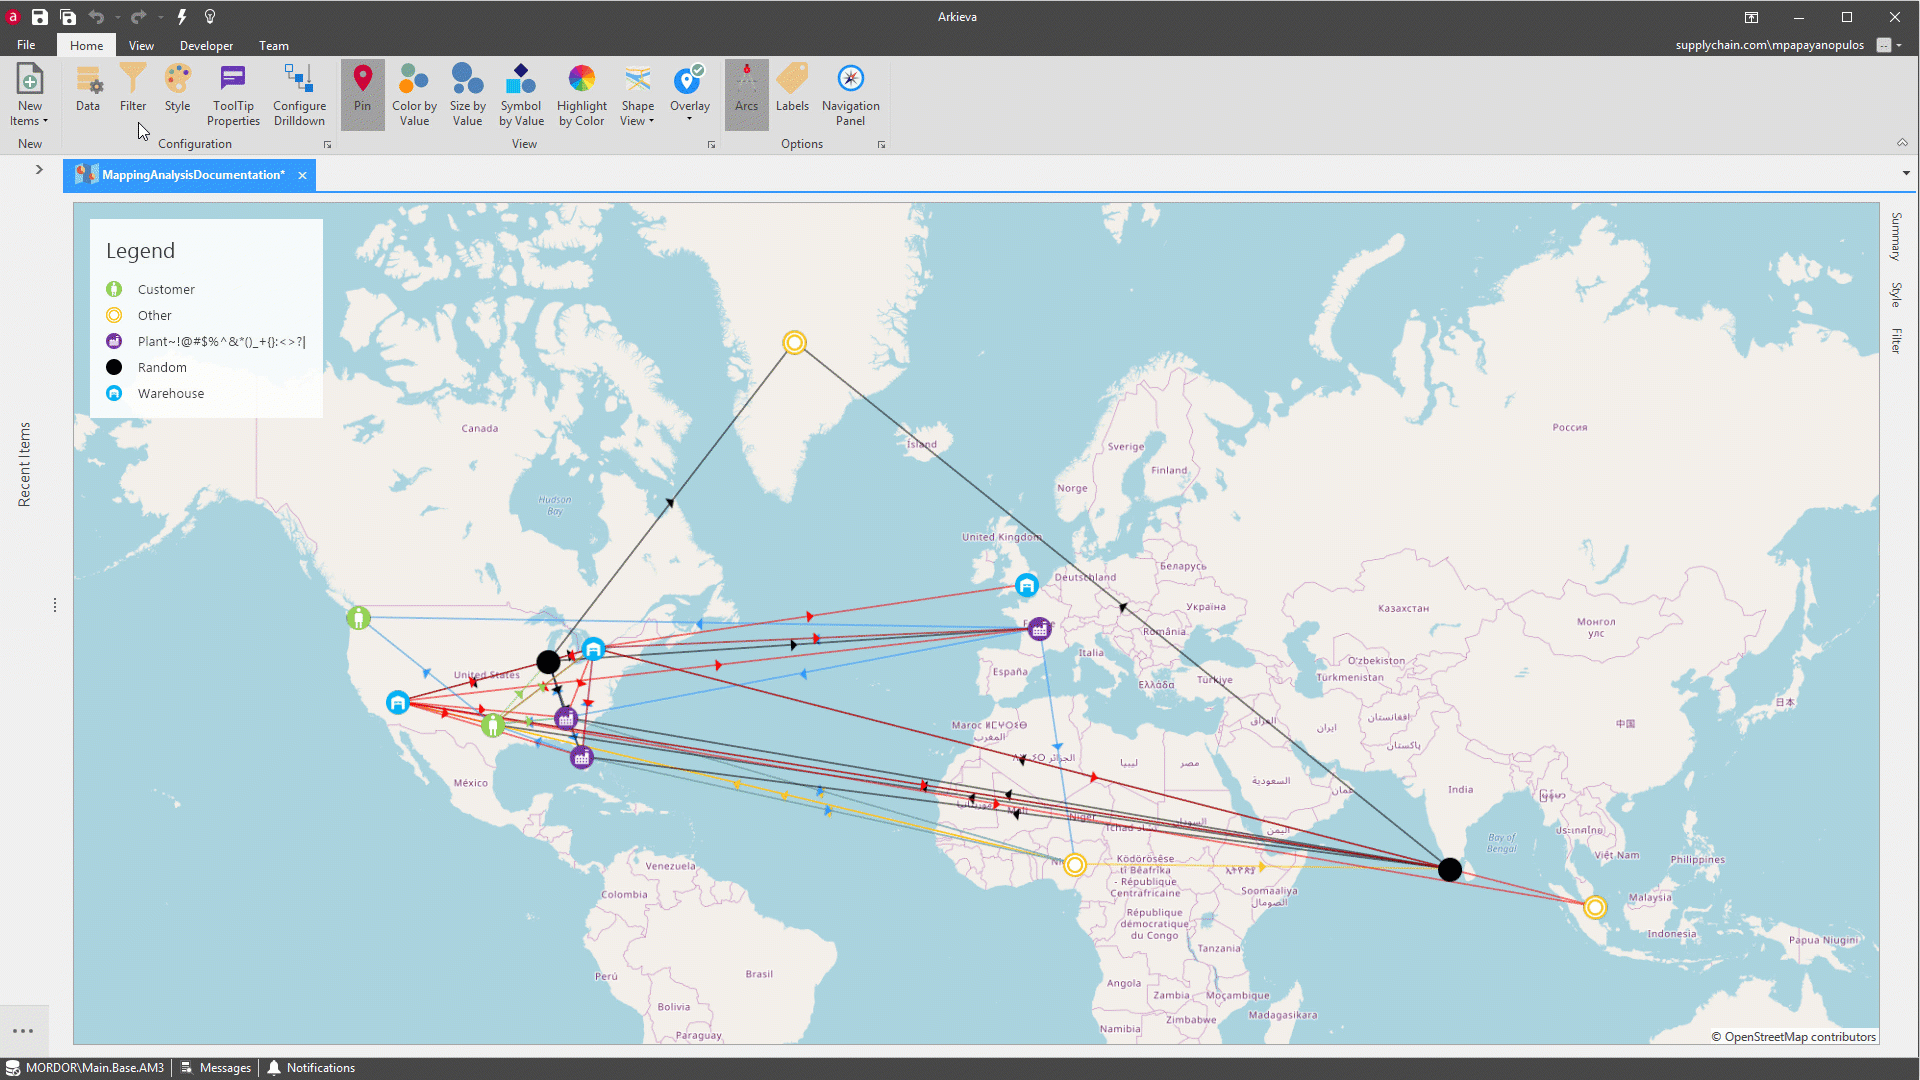Switch to the Developer ribbon tab
This screenshot has width=1920, height=1080.
[206, 45]
